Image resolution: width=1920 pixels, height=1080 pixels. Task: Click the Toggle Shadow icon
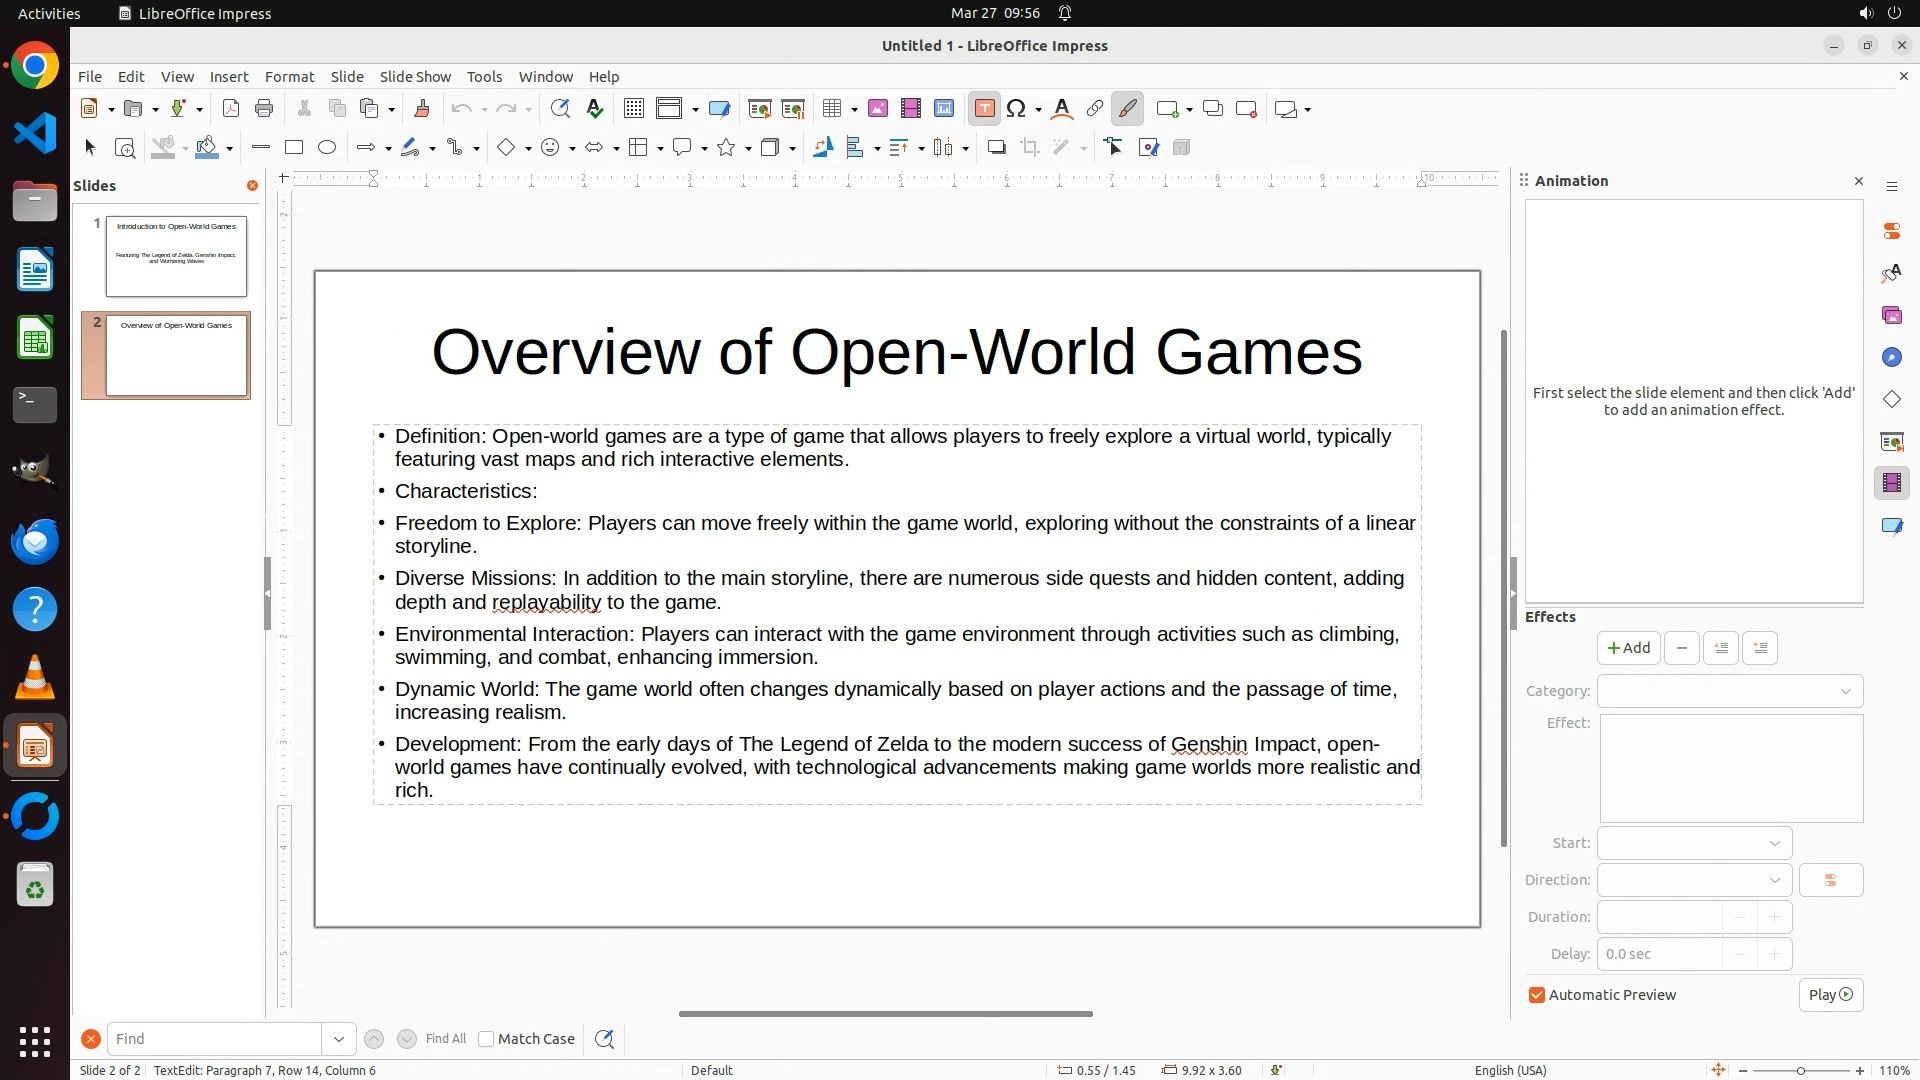(996, 148)
